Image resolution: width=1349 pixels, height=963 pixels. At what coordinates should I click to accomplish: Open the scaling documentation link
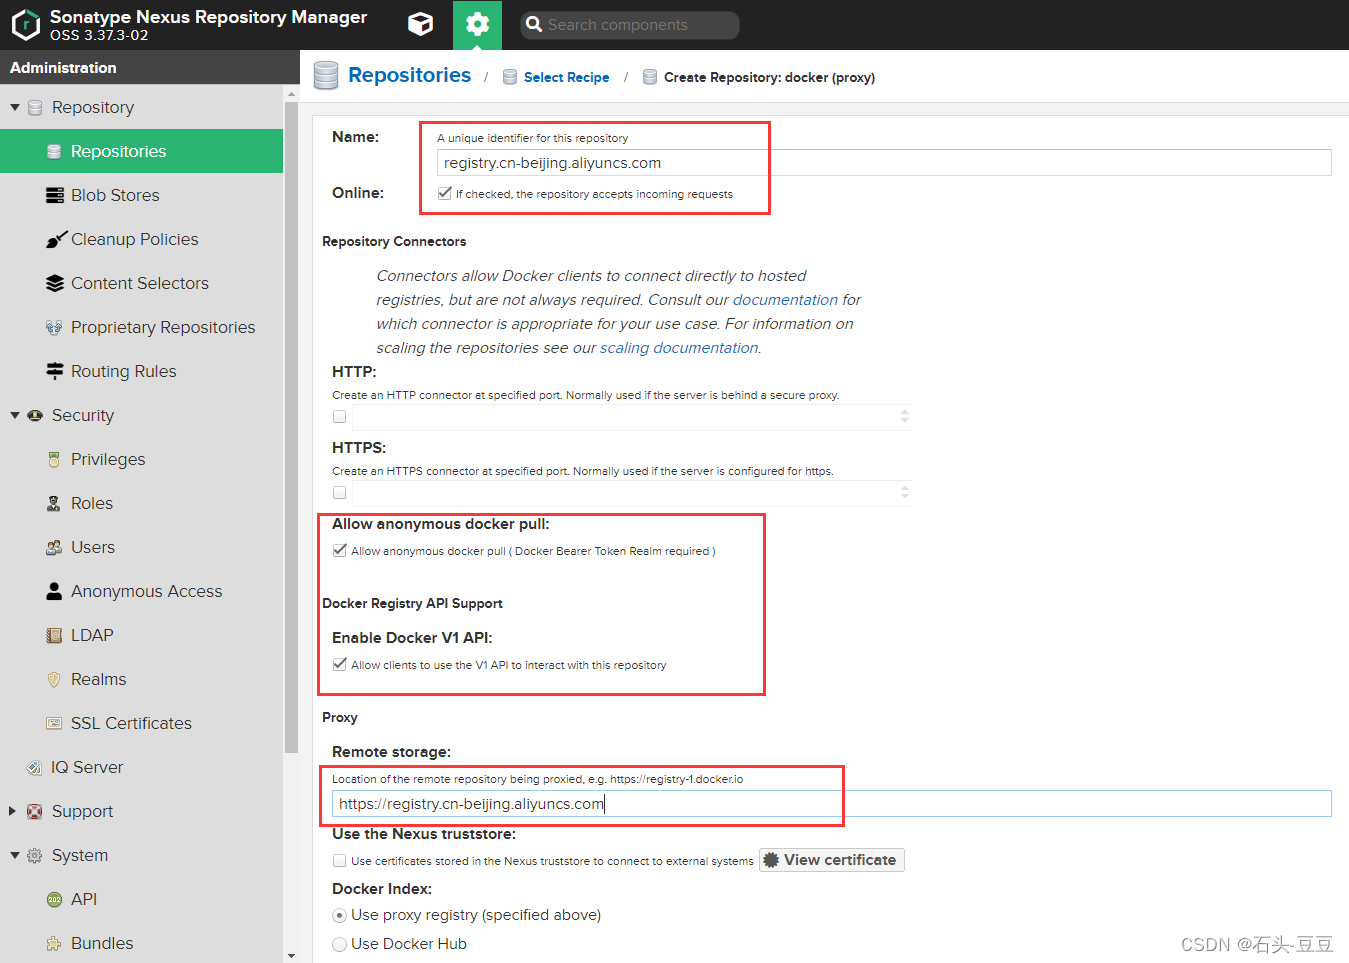click(x=679, y=348)
